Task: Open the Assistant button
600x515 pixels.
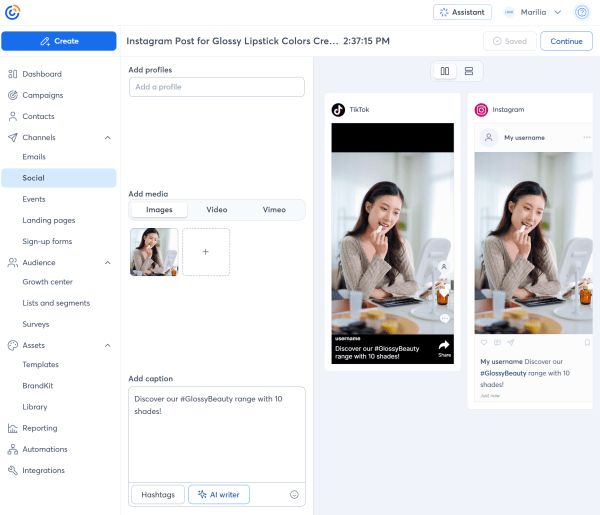Action: [x=462, y=12]
